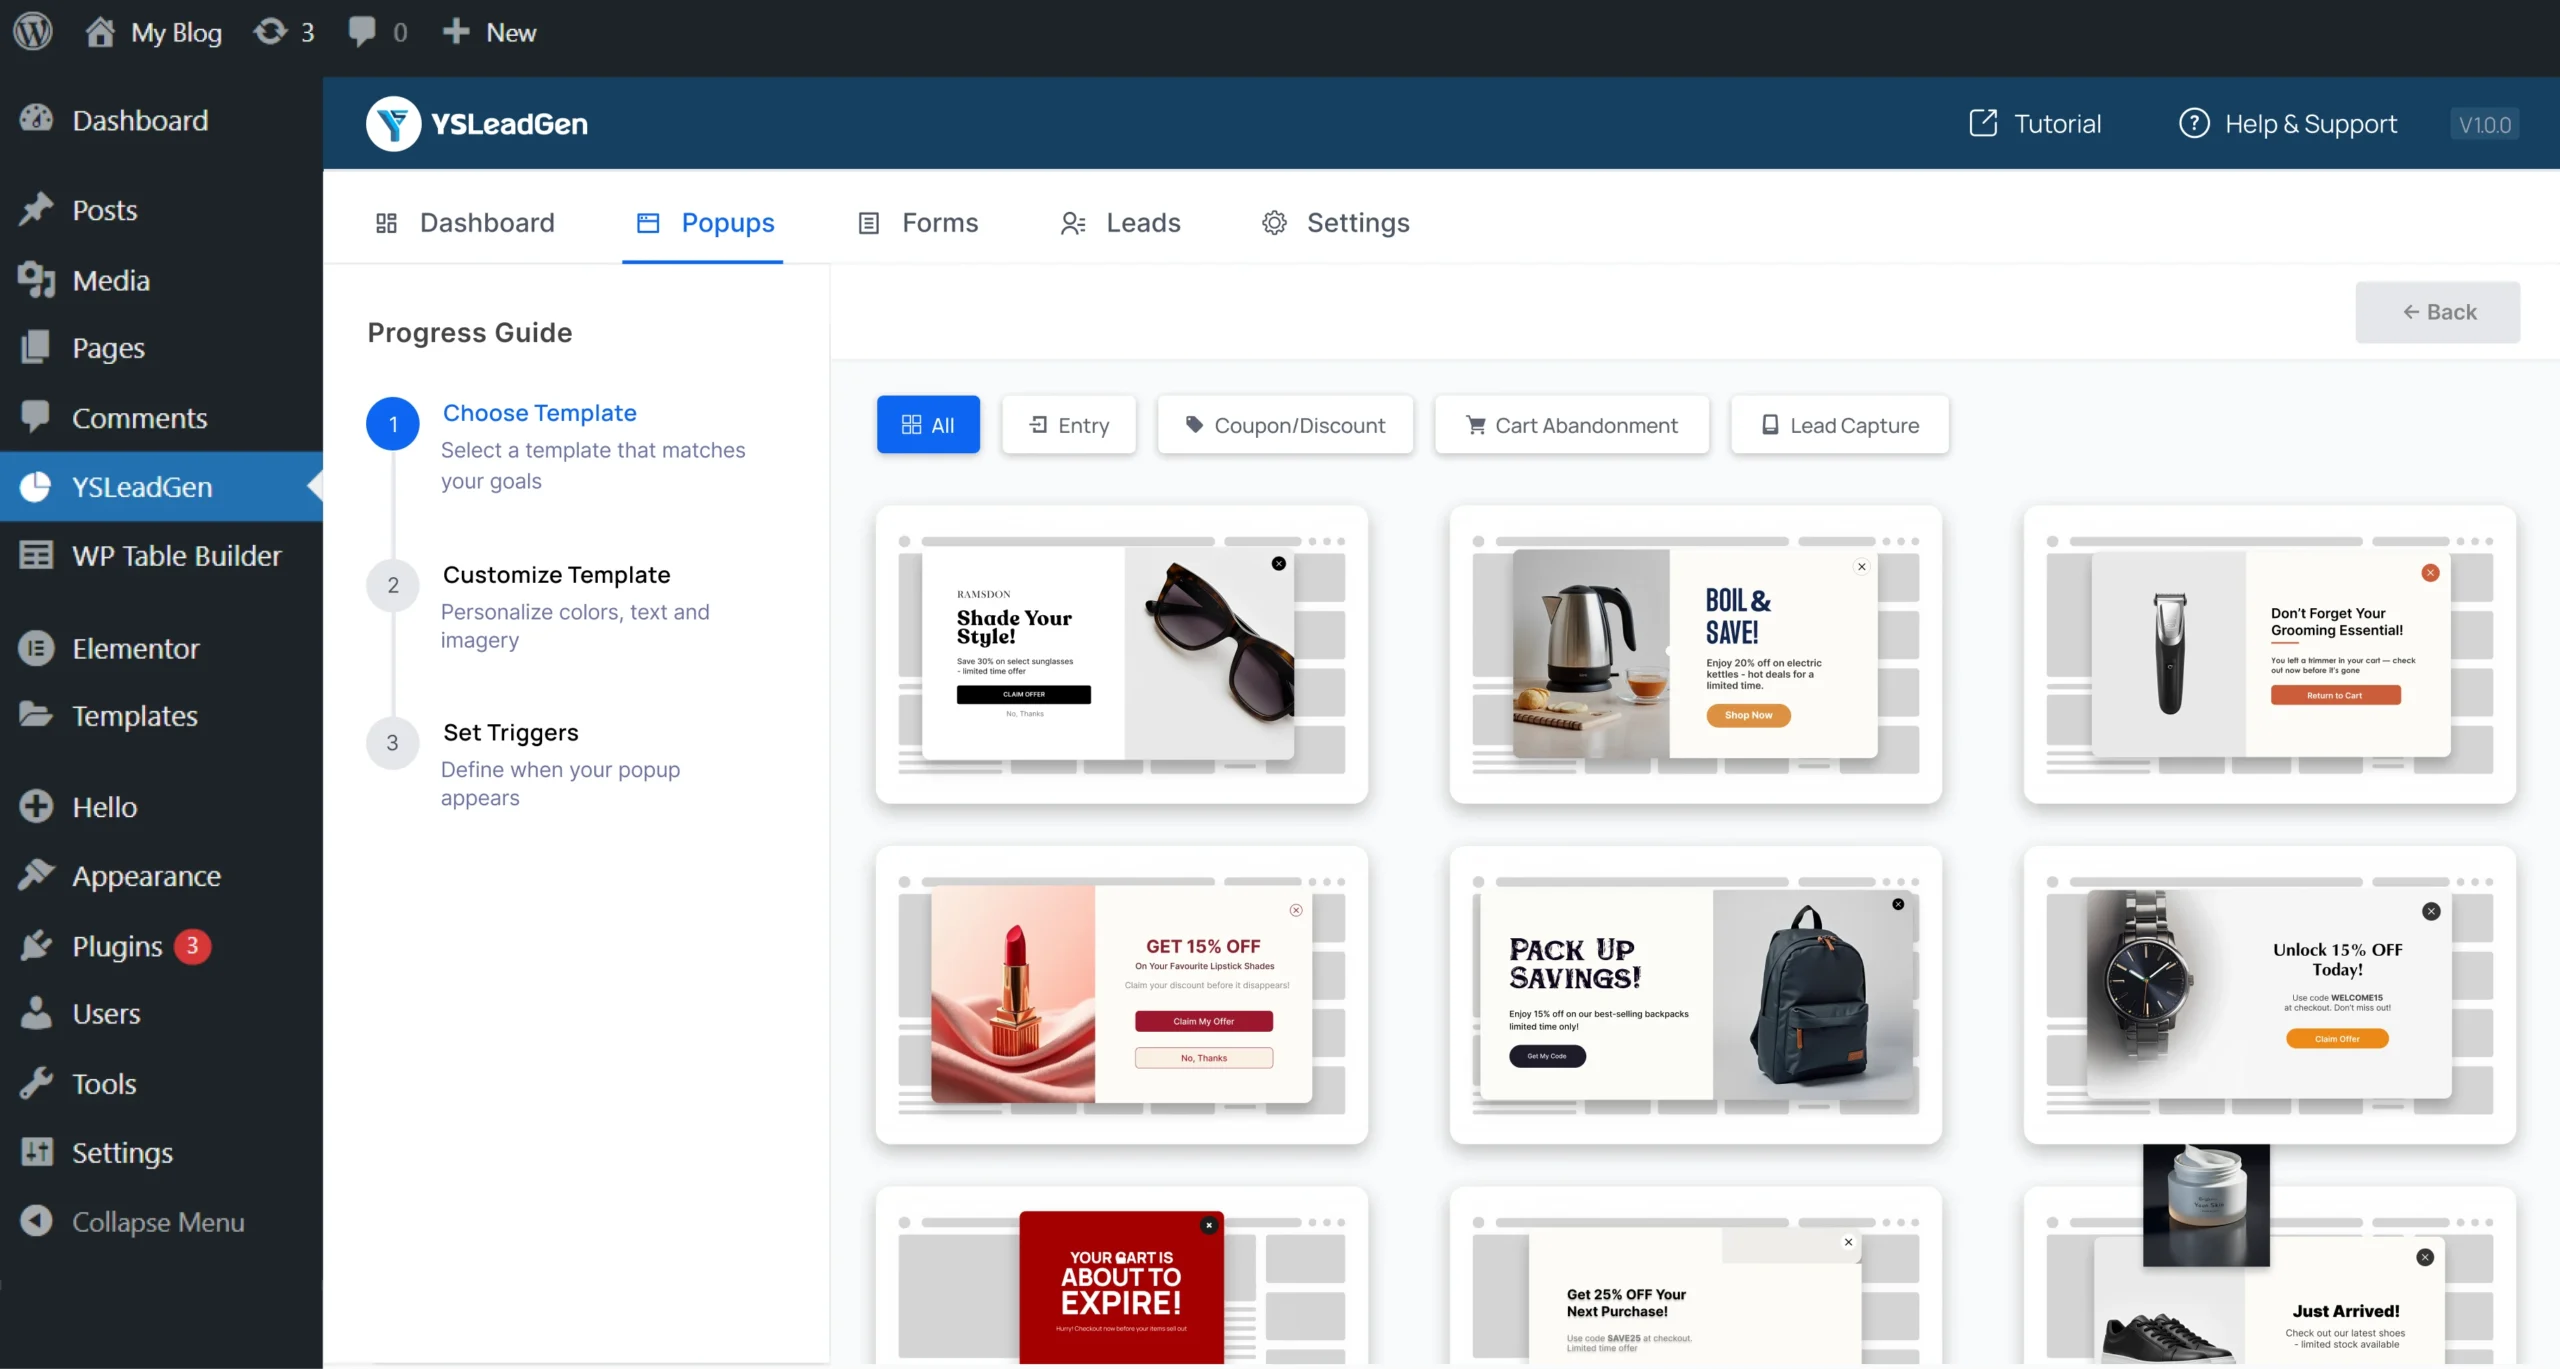The height and width of the screenshot is (1369, 2560).
Task: Choose the Get 25% OFF template
Action: pos(1696,1276)
